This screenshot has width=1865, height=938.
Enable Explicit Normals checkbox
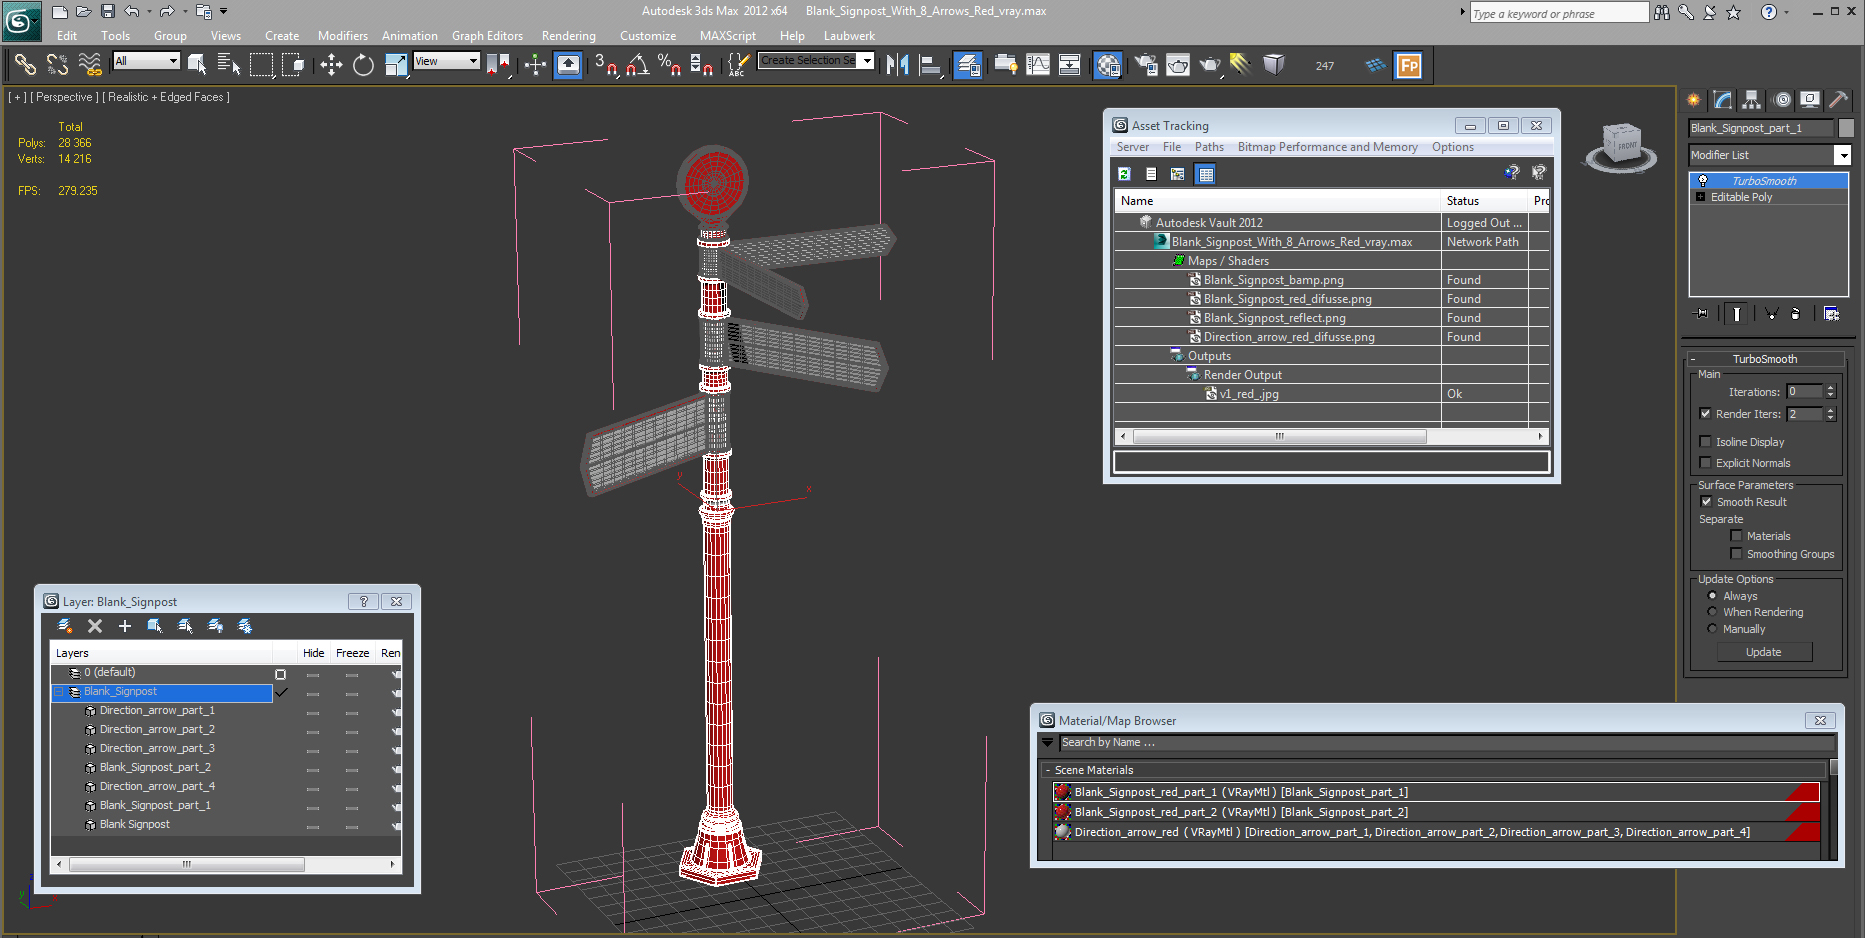(1705, 463)
